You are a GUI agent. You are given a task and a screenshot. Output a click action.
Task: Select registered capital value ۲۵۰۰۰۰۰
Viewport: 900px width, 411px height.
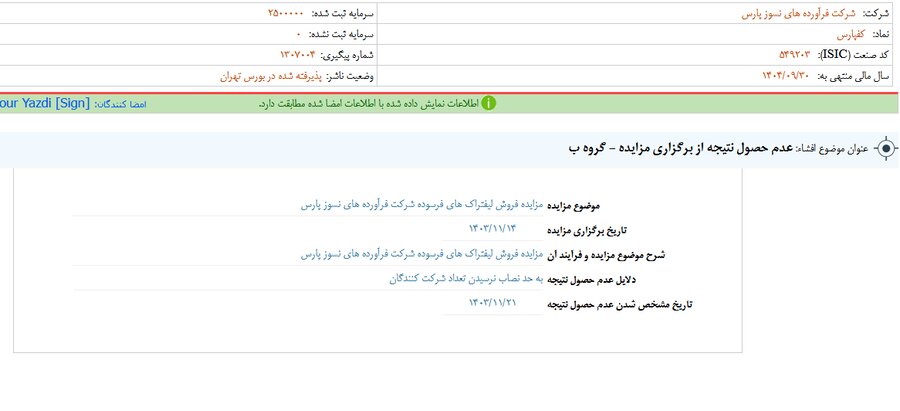pos(287,13)
